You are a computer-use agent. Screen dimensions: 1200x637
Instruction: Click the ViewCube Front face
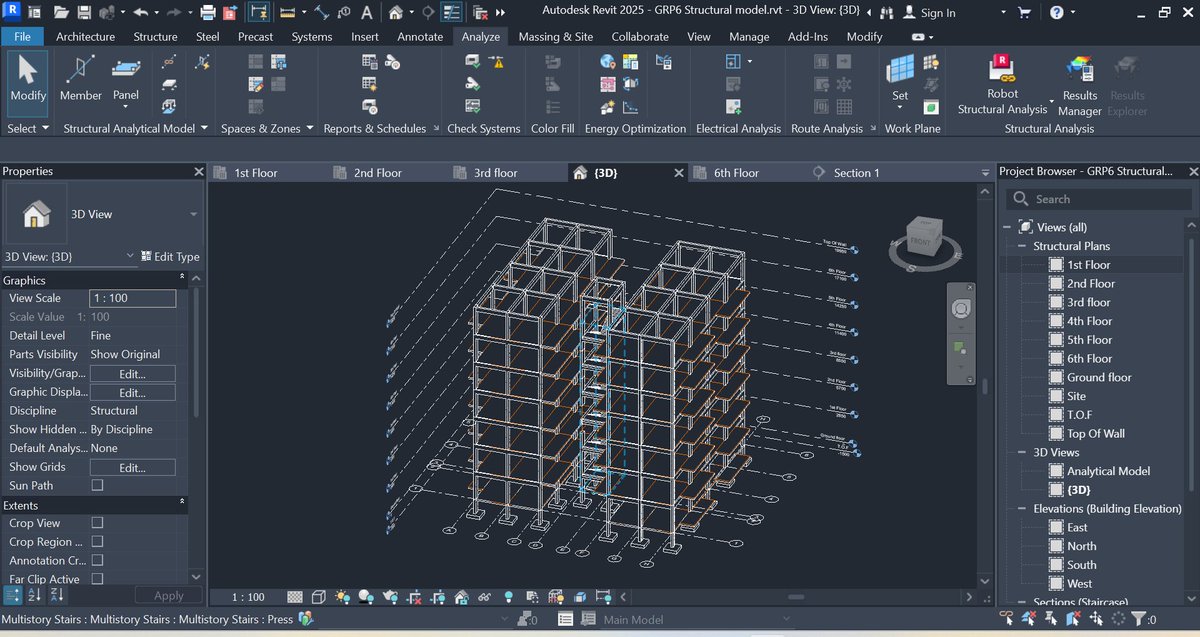pos(919,242)
